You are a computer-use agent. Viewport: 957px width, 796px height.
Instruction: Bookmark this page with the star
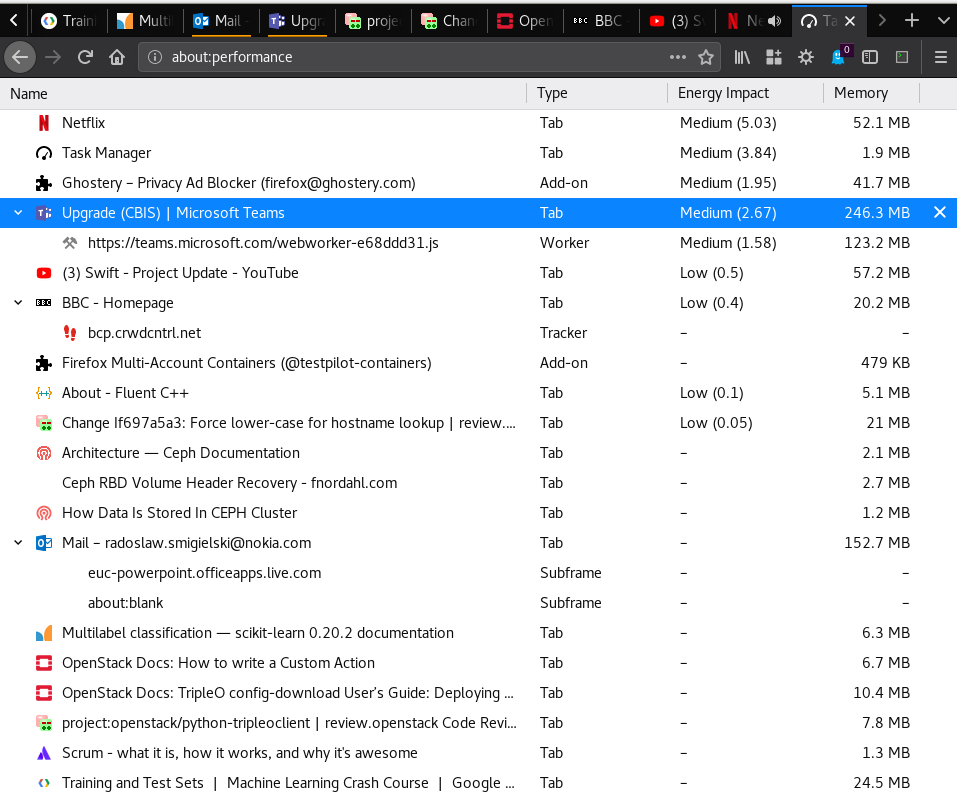click(x=706, y=57)
